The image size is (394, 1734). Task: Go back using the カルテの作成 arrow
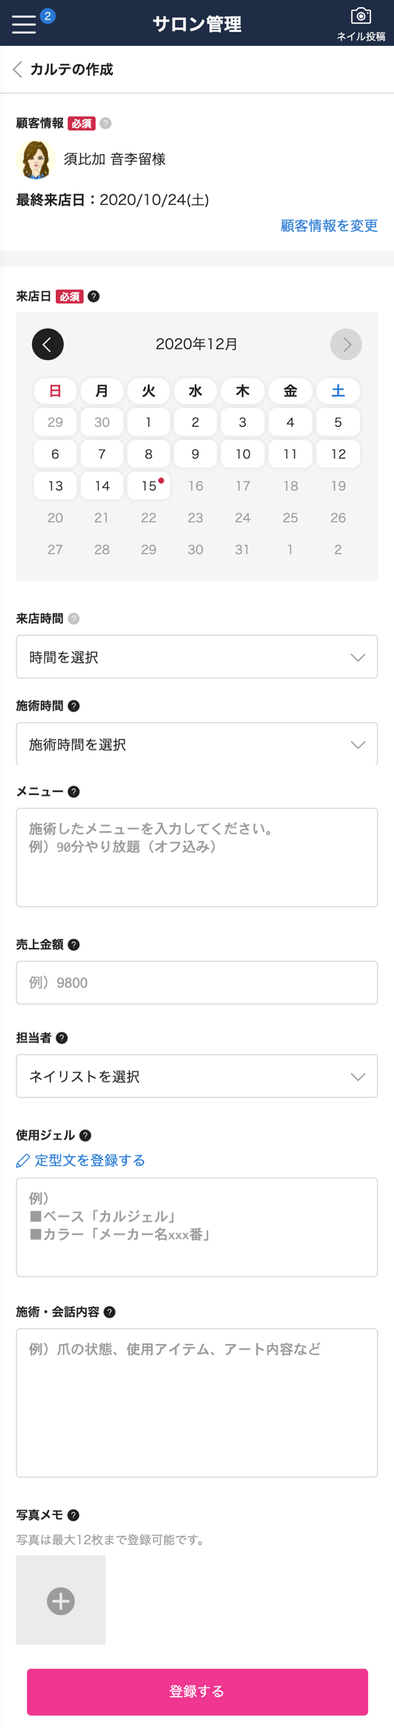[17, 69]
